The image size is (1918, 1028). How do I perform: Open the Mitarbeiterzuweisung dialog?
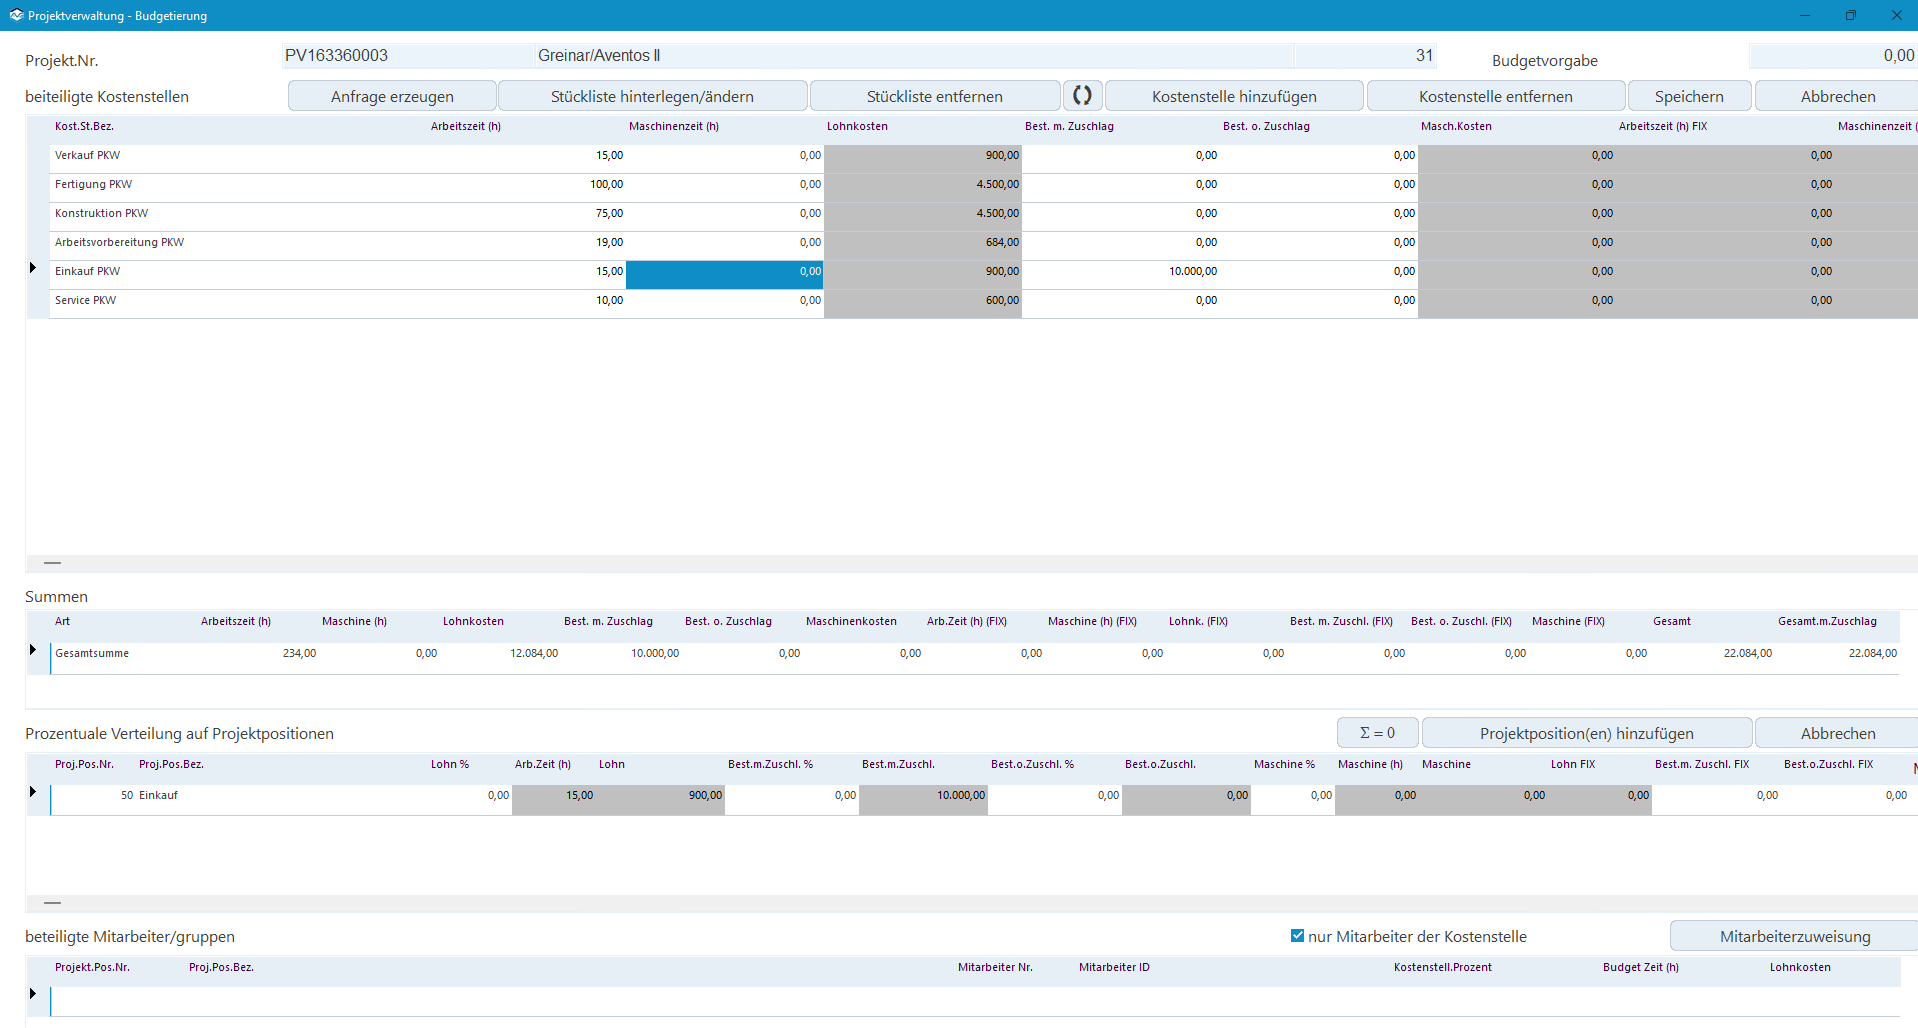coord(1794,936)
